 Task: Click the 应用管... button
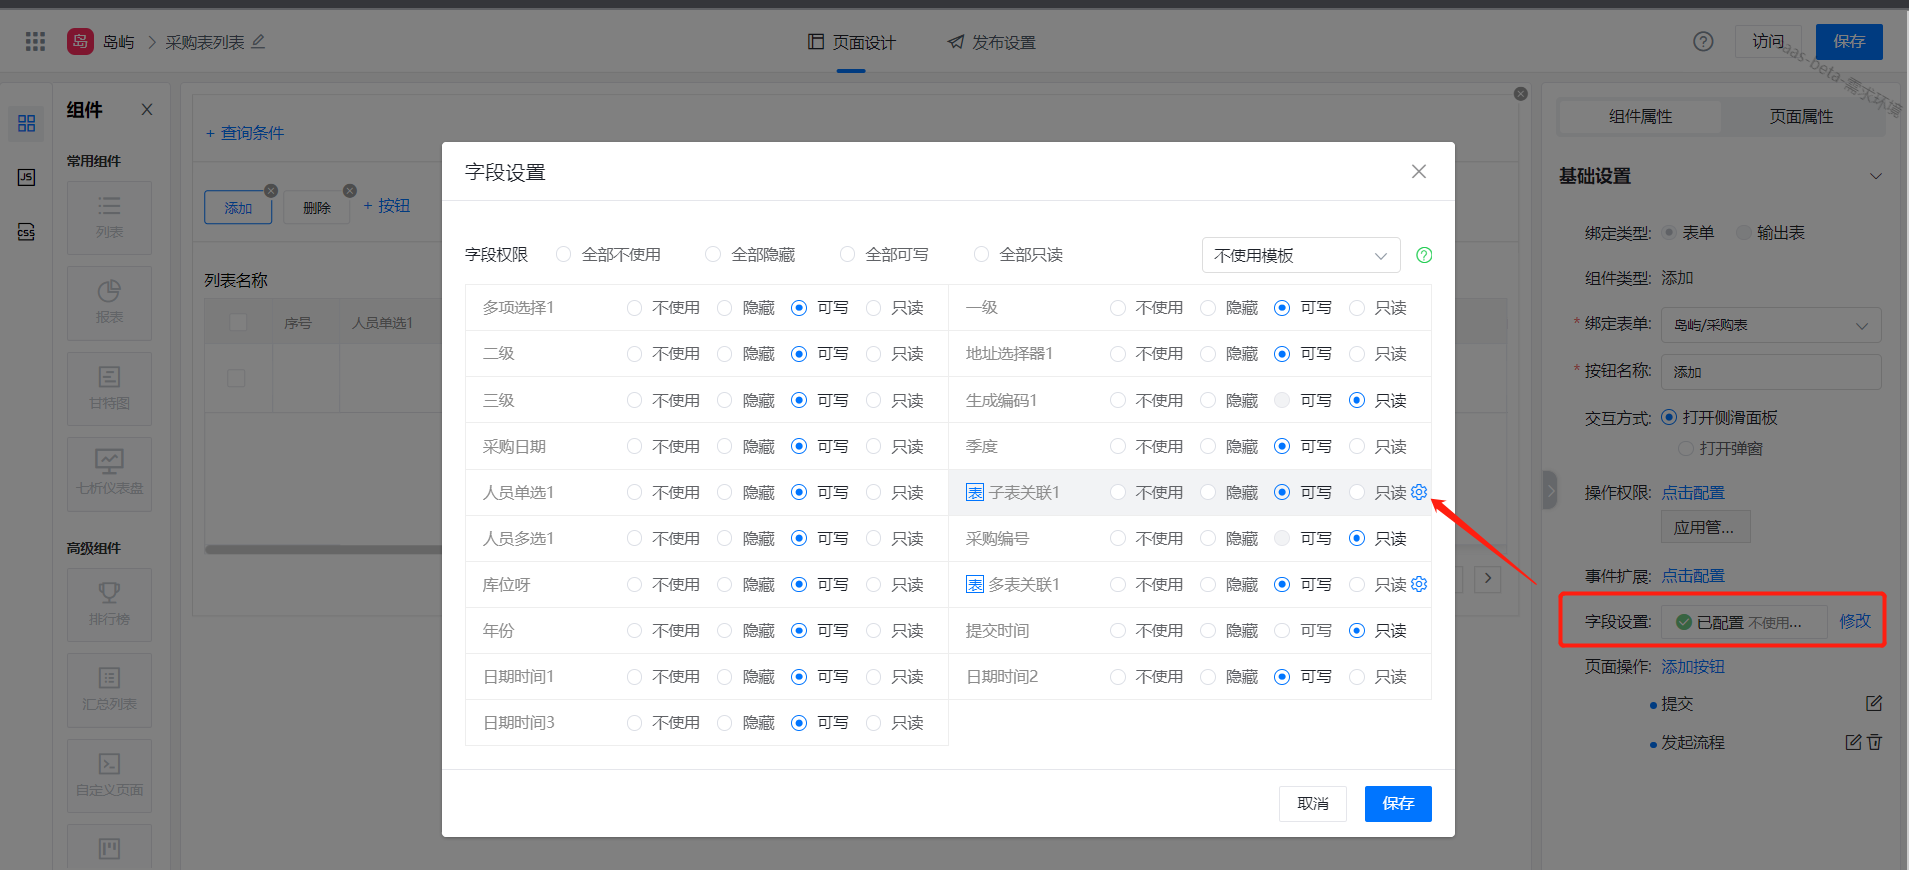(x=1705, y=527)
